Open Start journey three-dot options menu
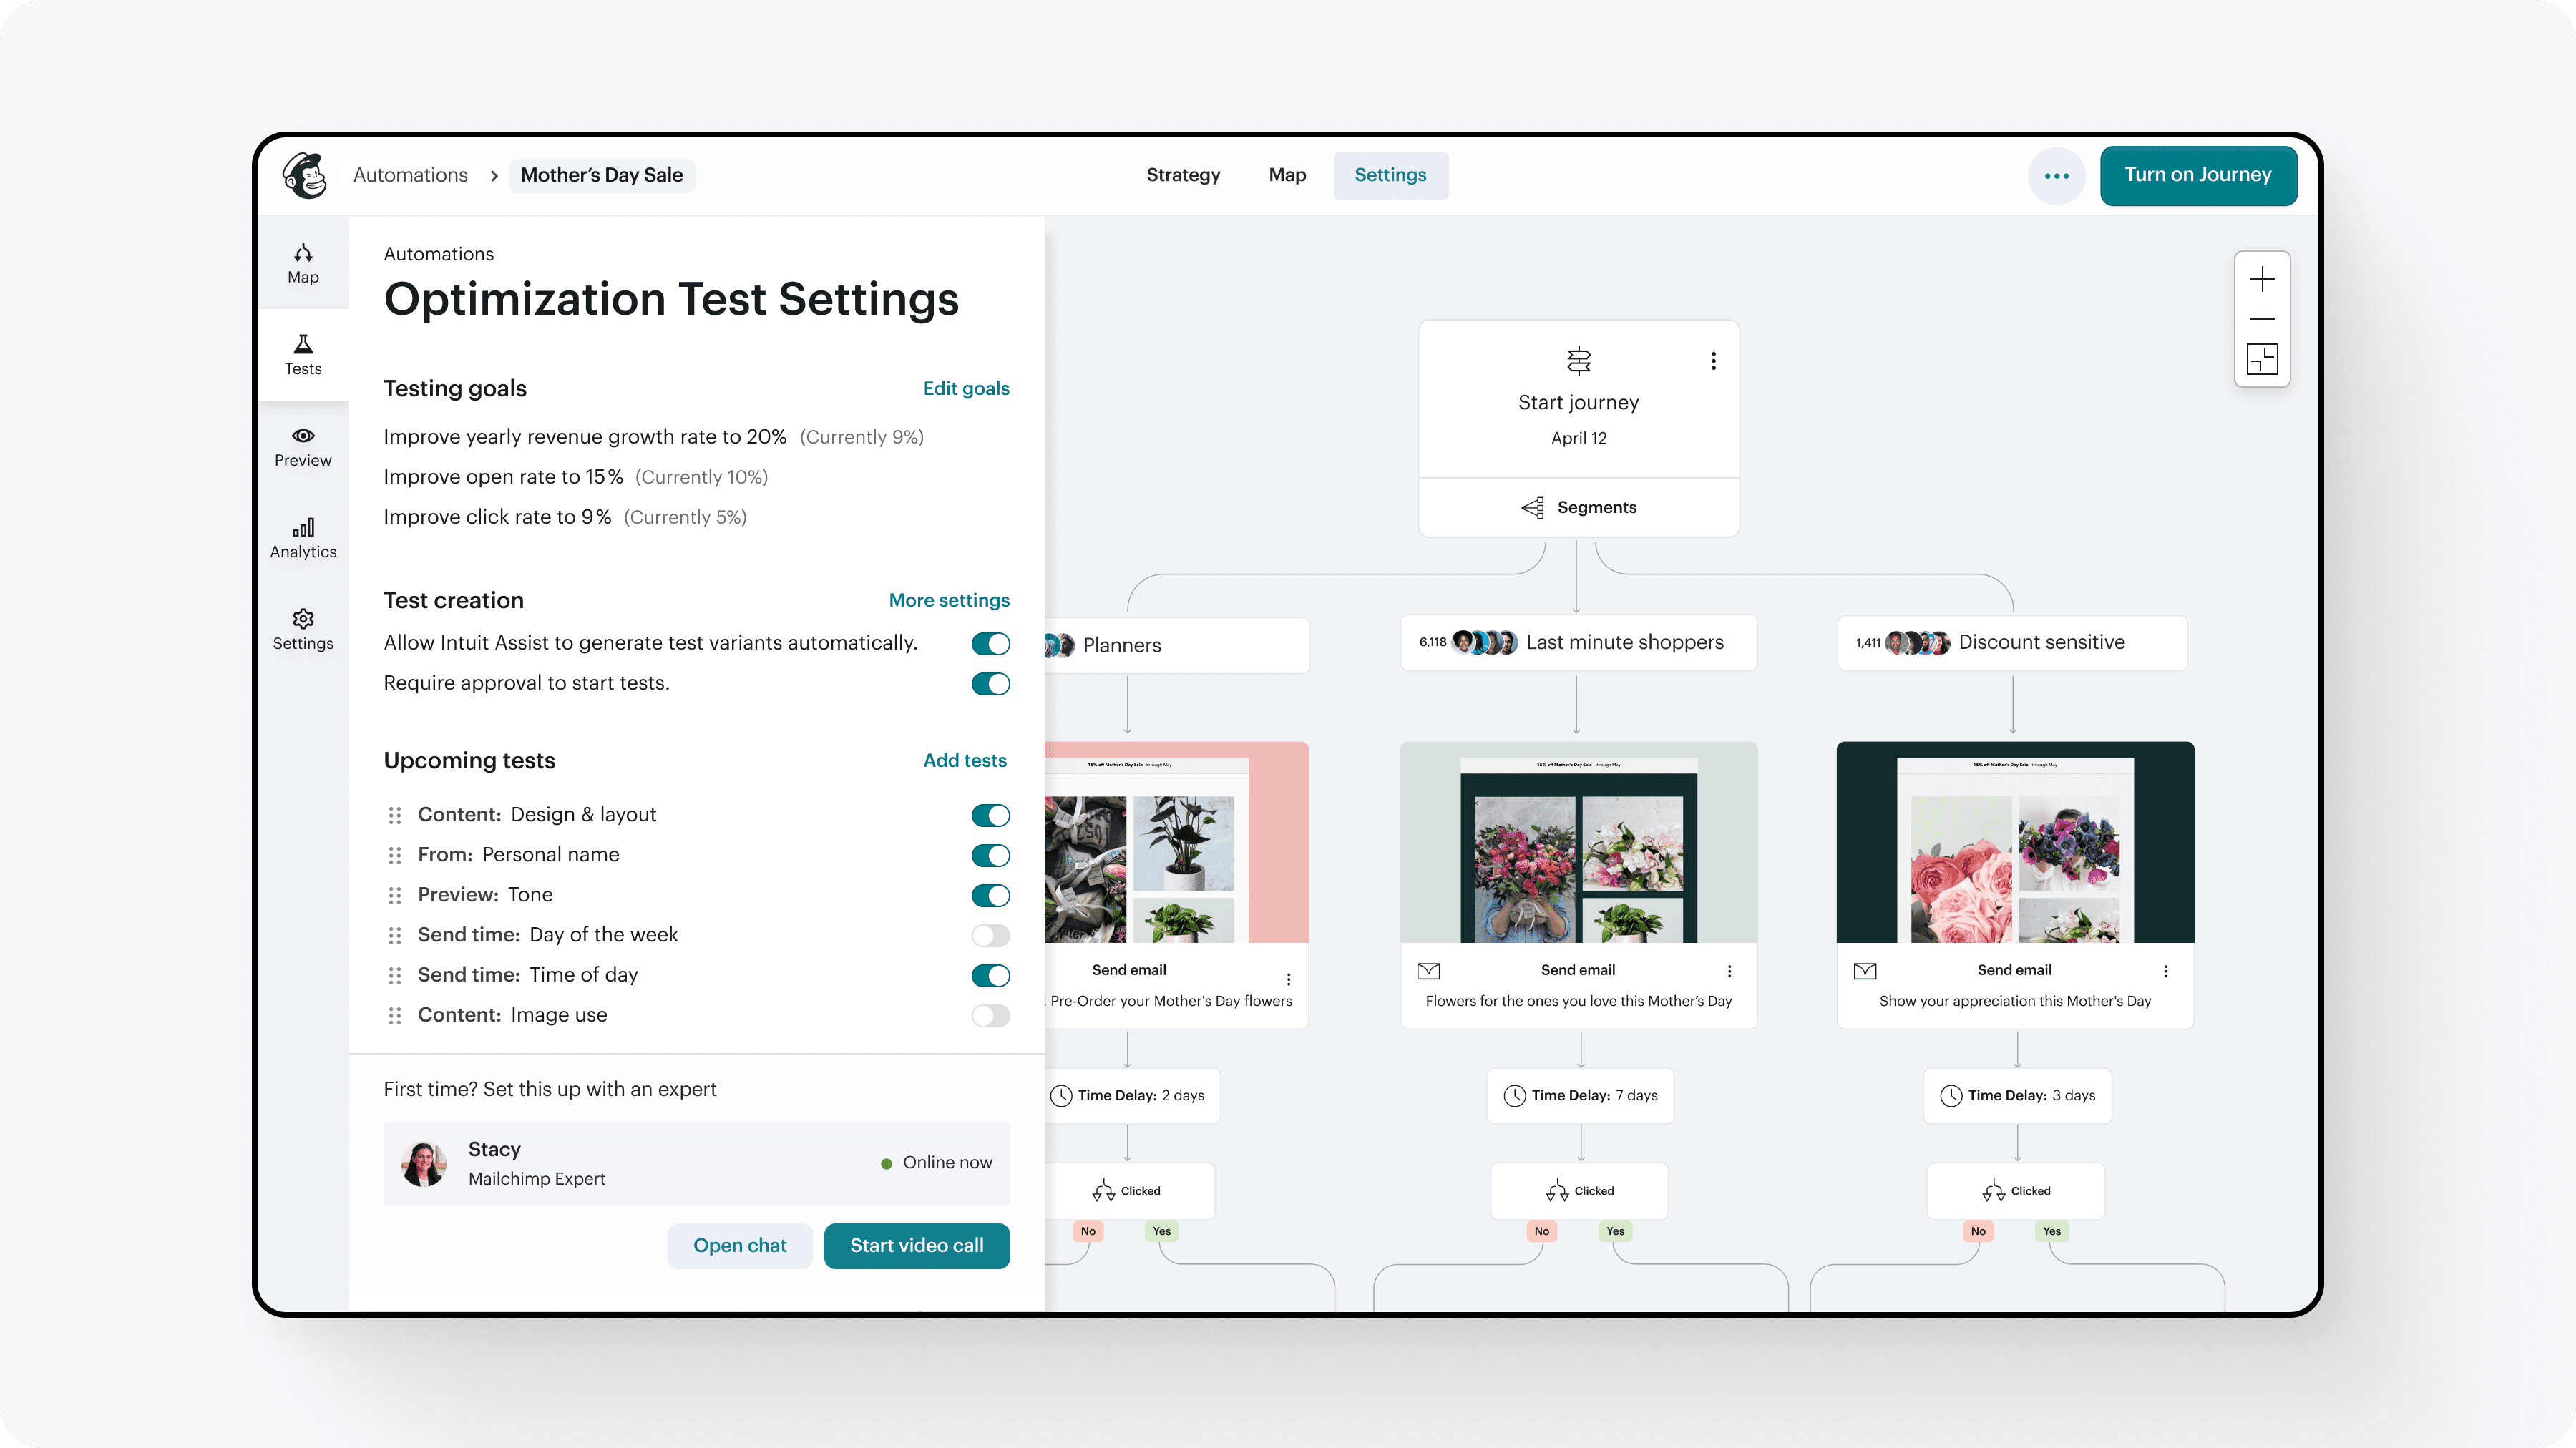2576x1448 pixels. [1713, 361]
